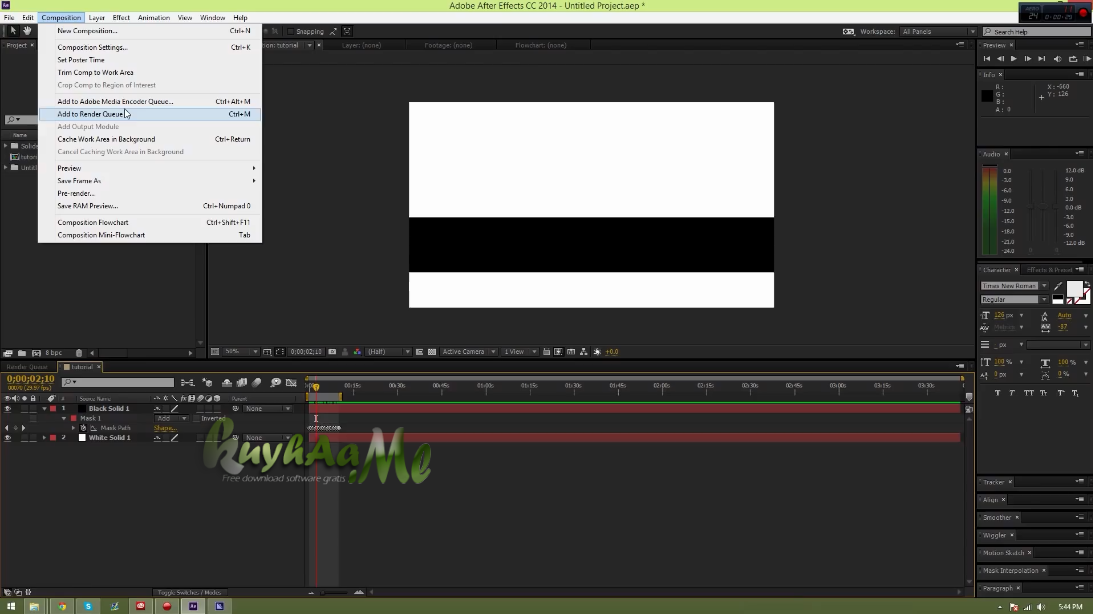The height and width of the screenshot is (614, 1093).
Task: Toggle the Mask Path stopwatch
Action: coord(83,428)
